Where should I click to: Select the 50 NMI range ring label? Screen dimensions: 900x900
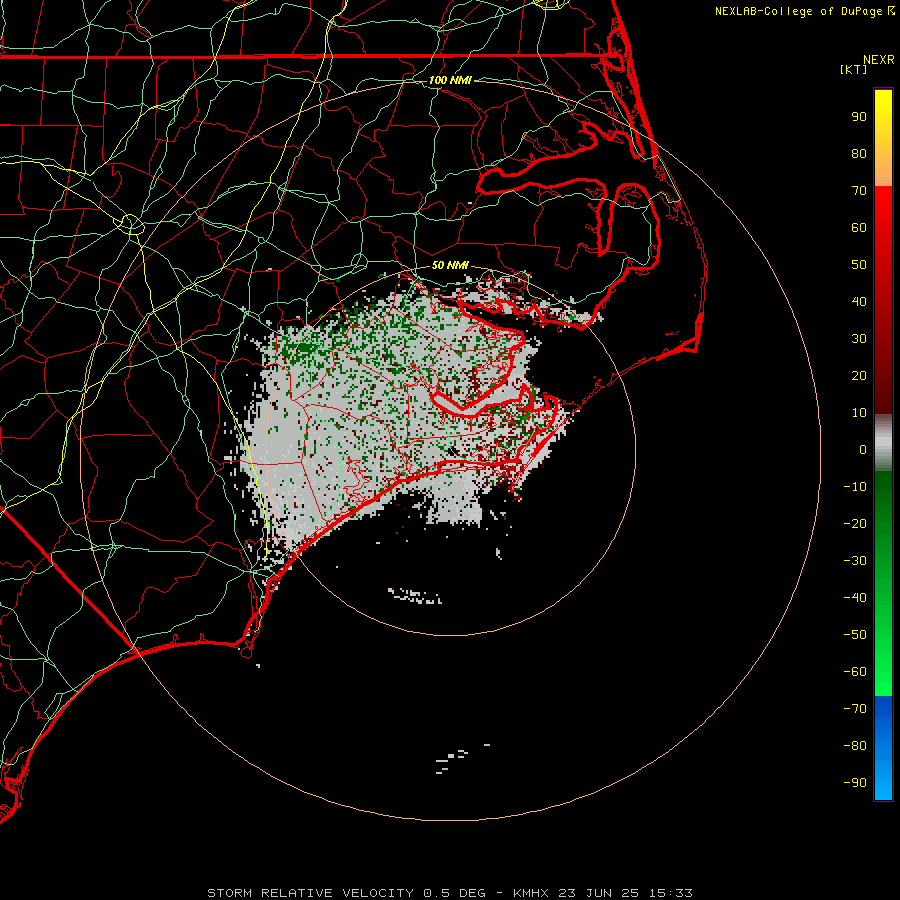click(x=450, y=265)
